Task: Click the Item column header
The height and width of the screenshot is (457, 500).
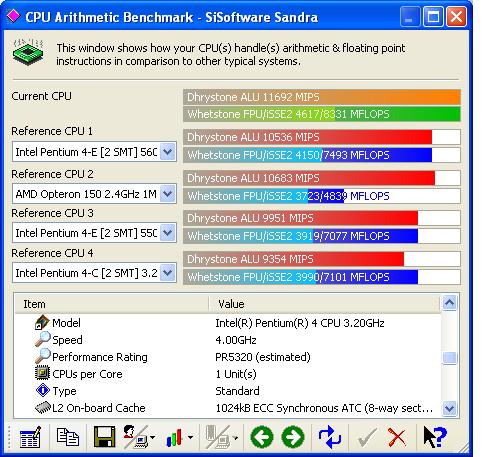Action: (112, 304)
